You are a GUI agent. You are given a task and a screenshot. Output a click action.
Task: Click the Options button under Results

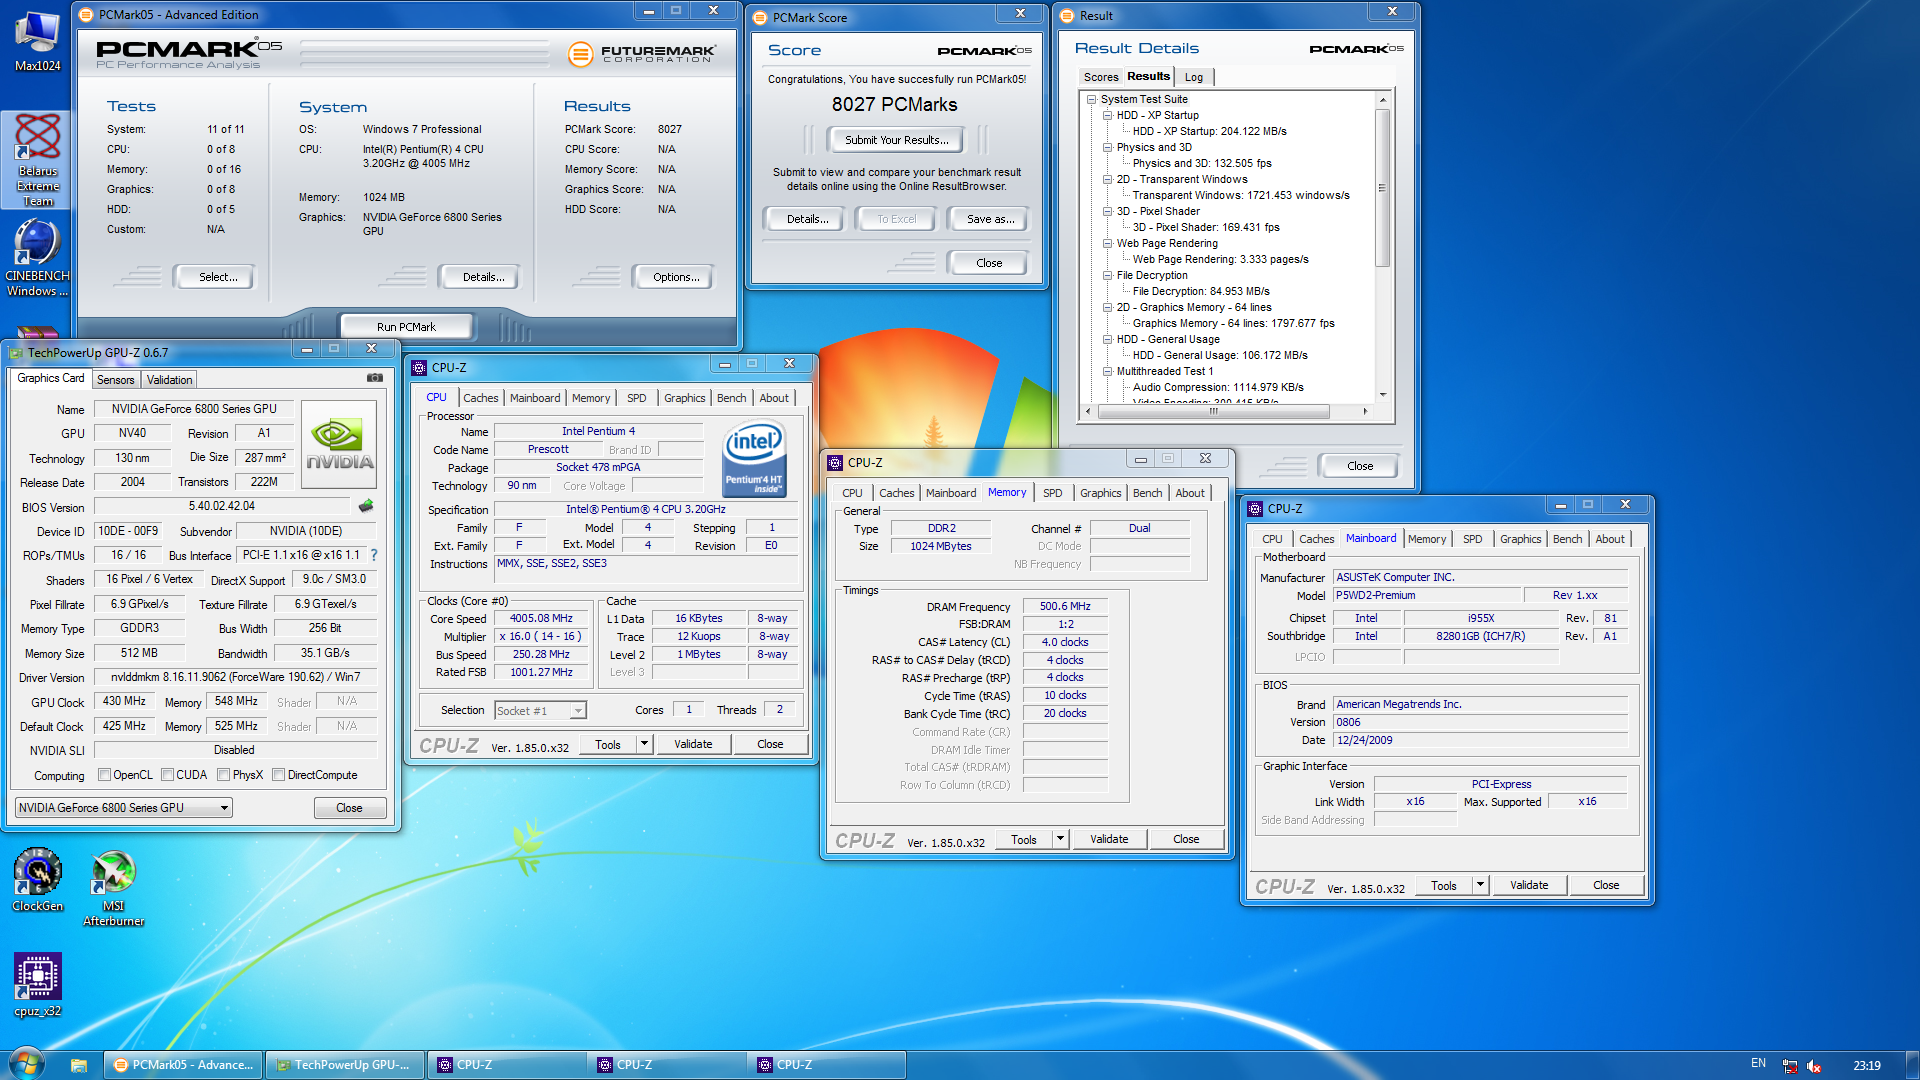[x=676, y=277]
